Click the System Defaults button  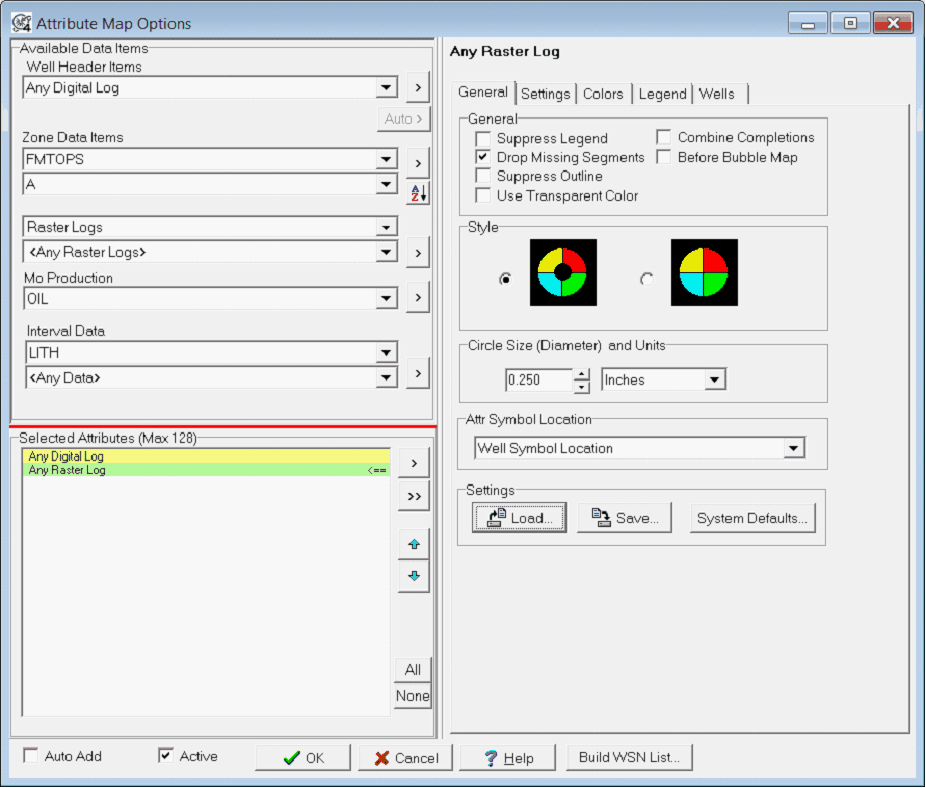coord(752,518)
